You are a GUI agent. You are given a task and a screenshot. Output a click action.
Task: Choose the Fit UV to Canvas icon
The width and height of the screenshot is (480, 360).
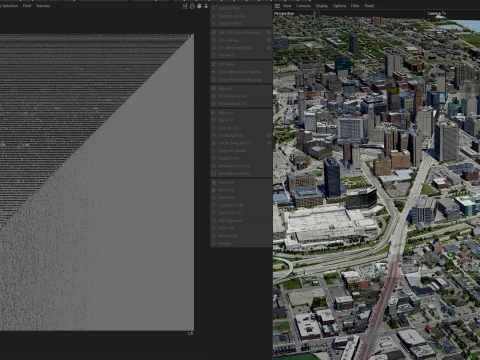click(x=214, y=96)
